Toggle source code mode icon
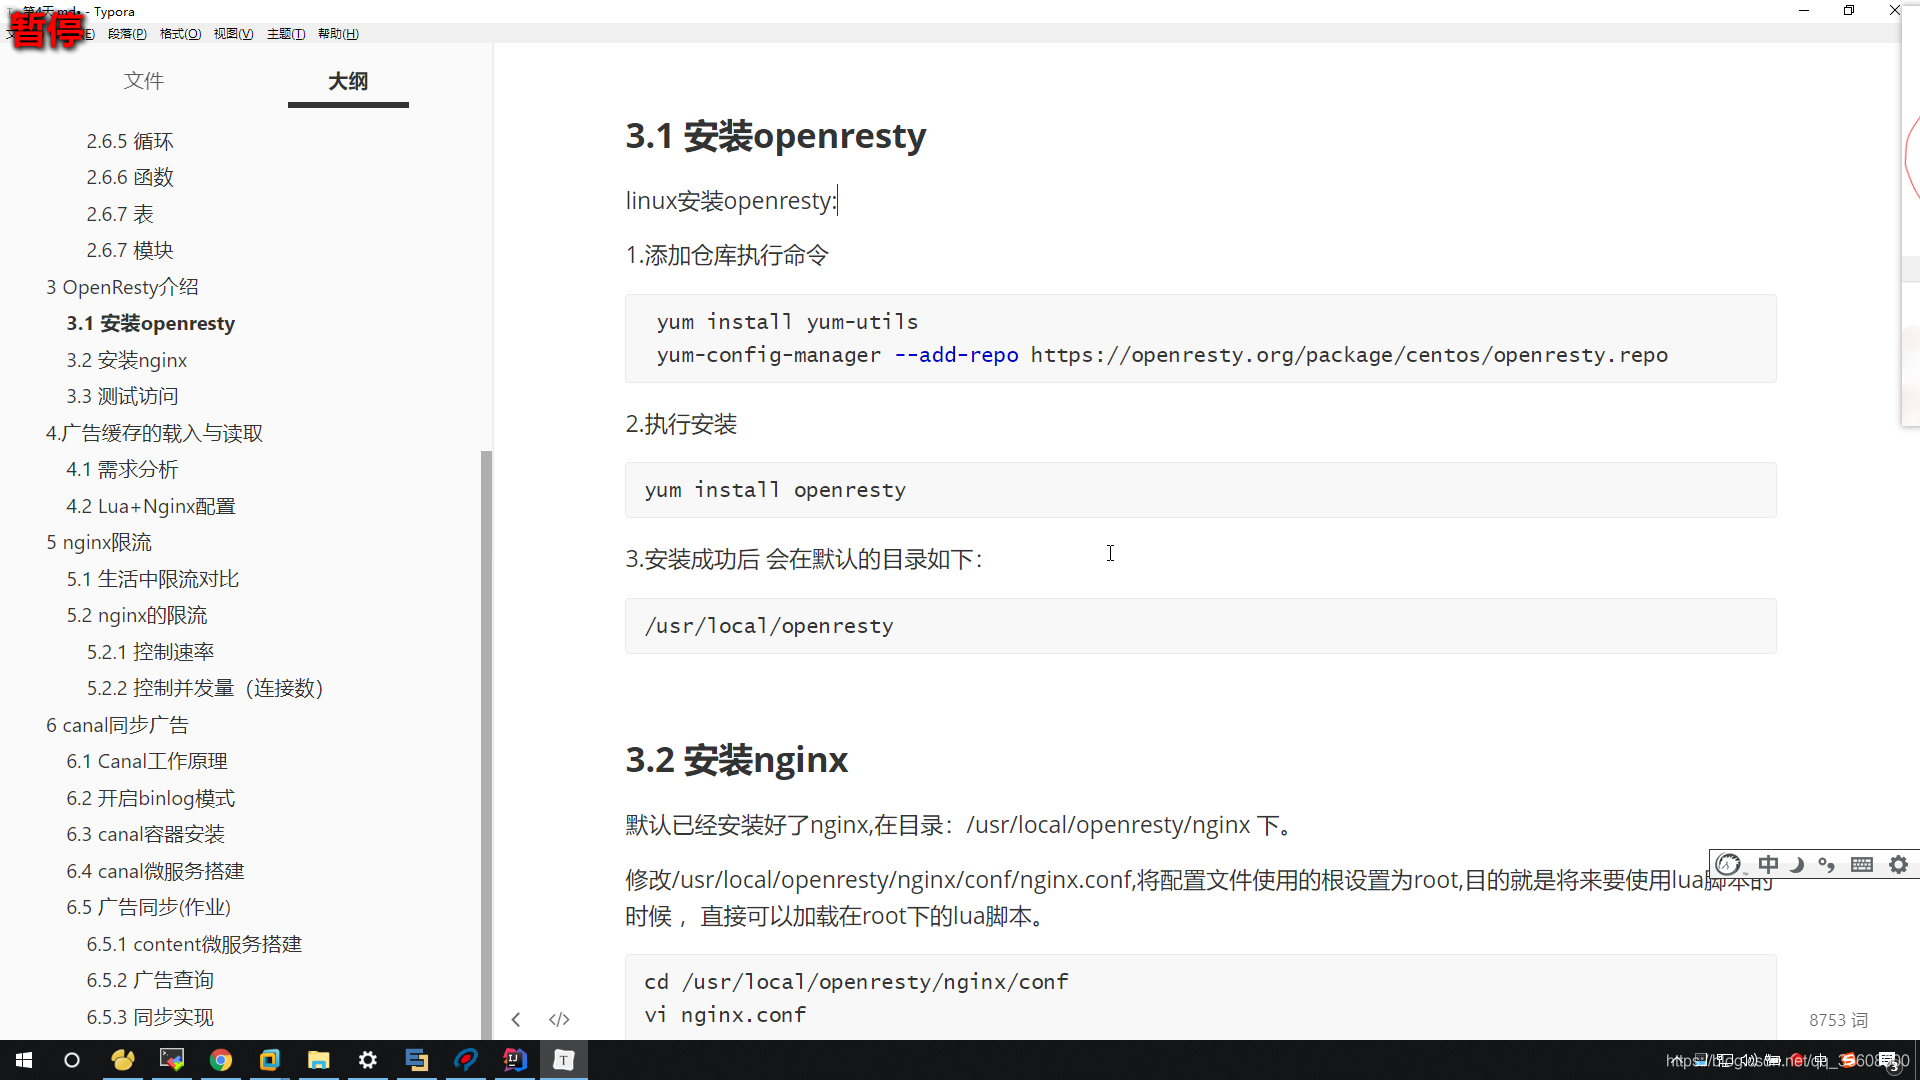 (x=559, y=1019)
